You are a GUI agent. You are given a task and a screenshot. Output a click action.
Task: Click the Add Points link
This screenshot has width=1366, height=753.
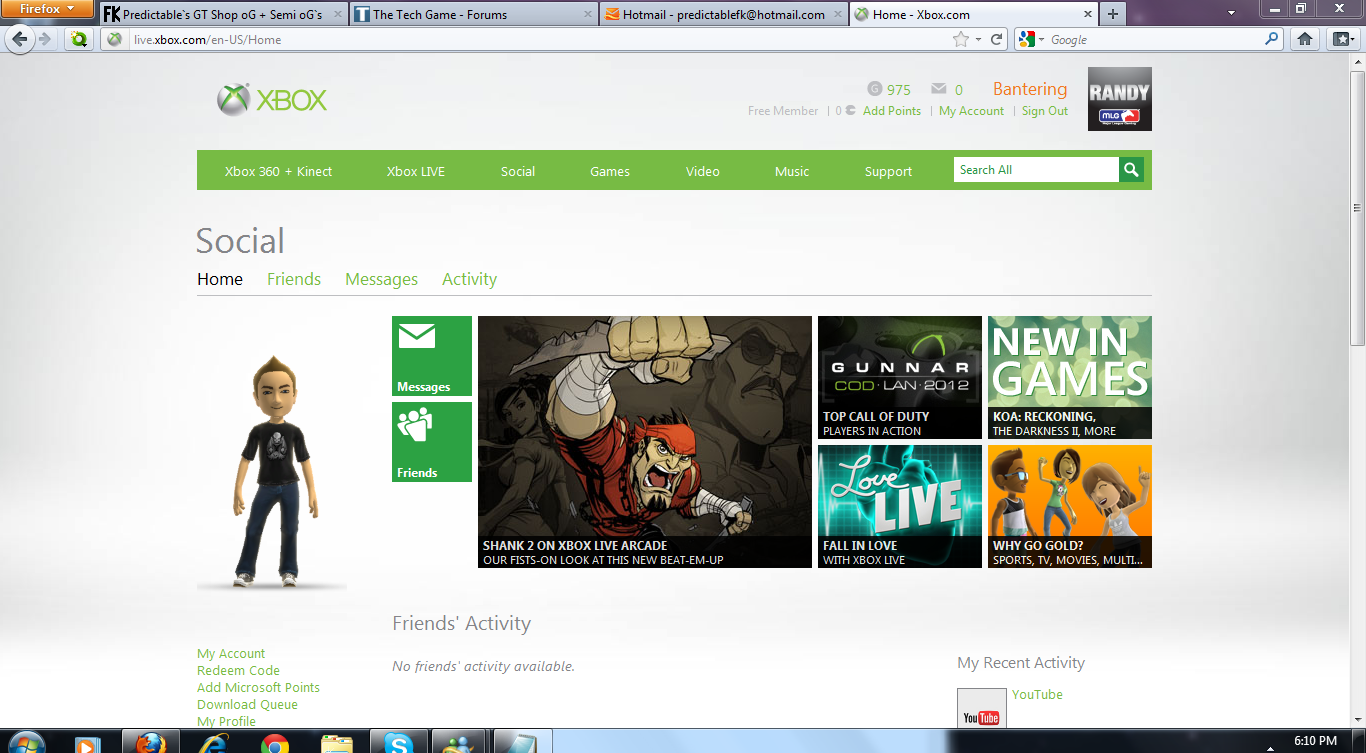(x=892, y=111)
